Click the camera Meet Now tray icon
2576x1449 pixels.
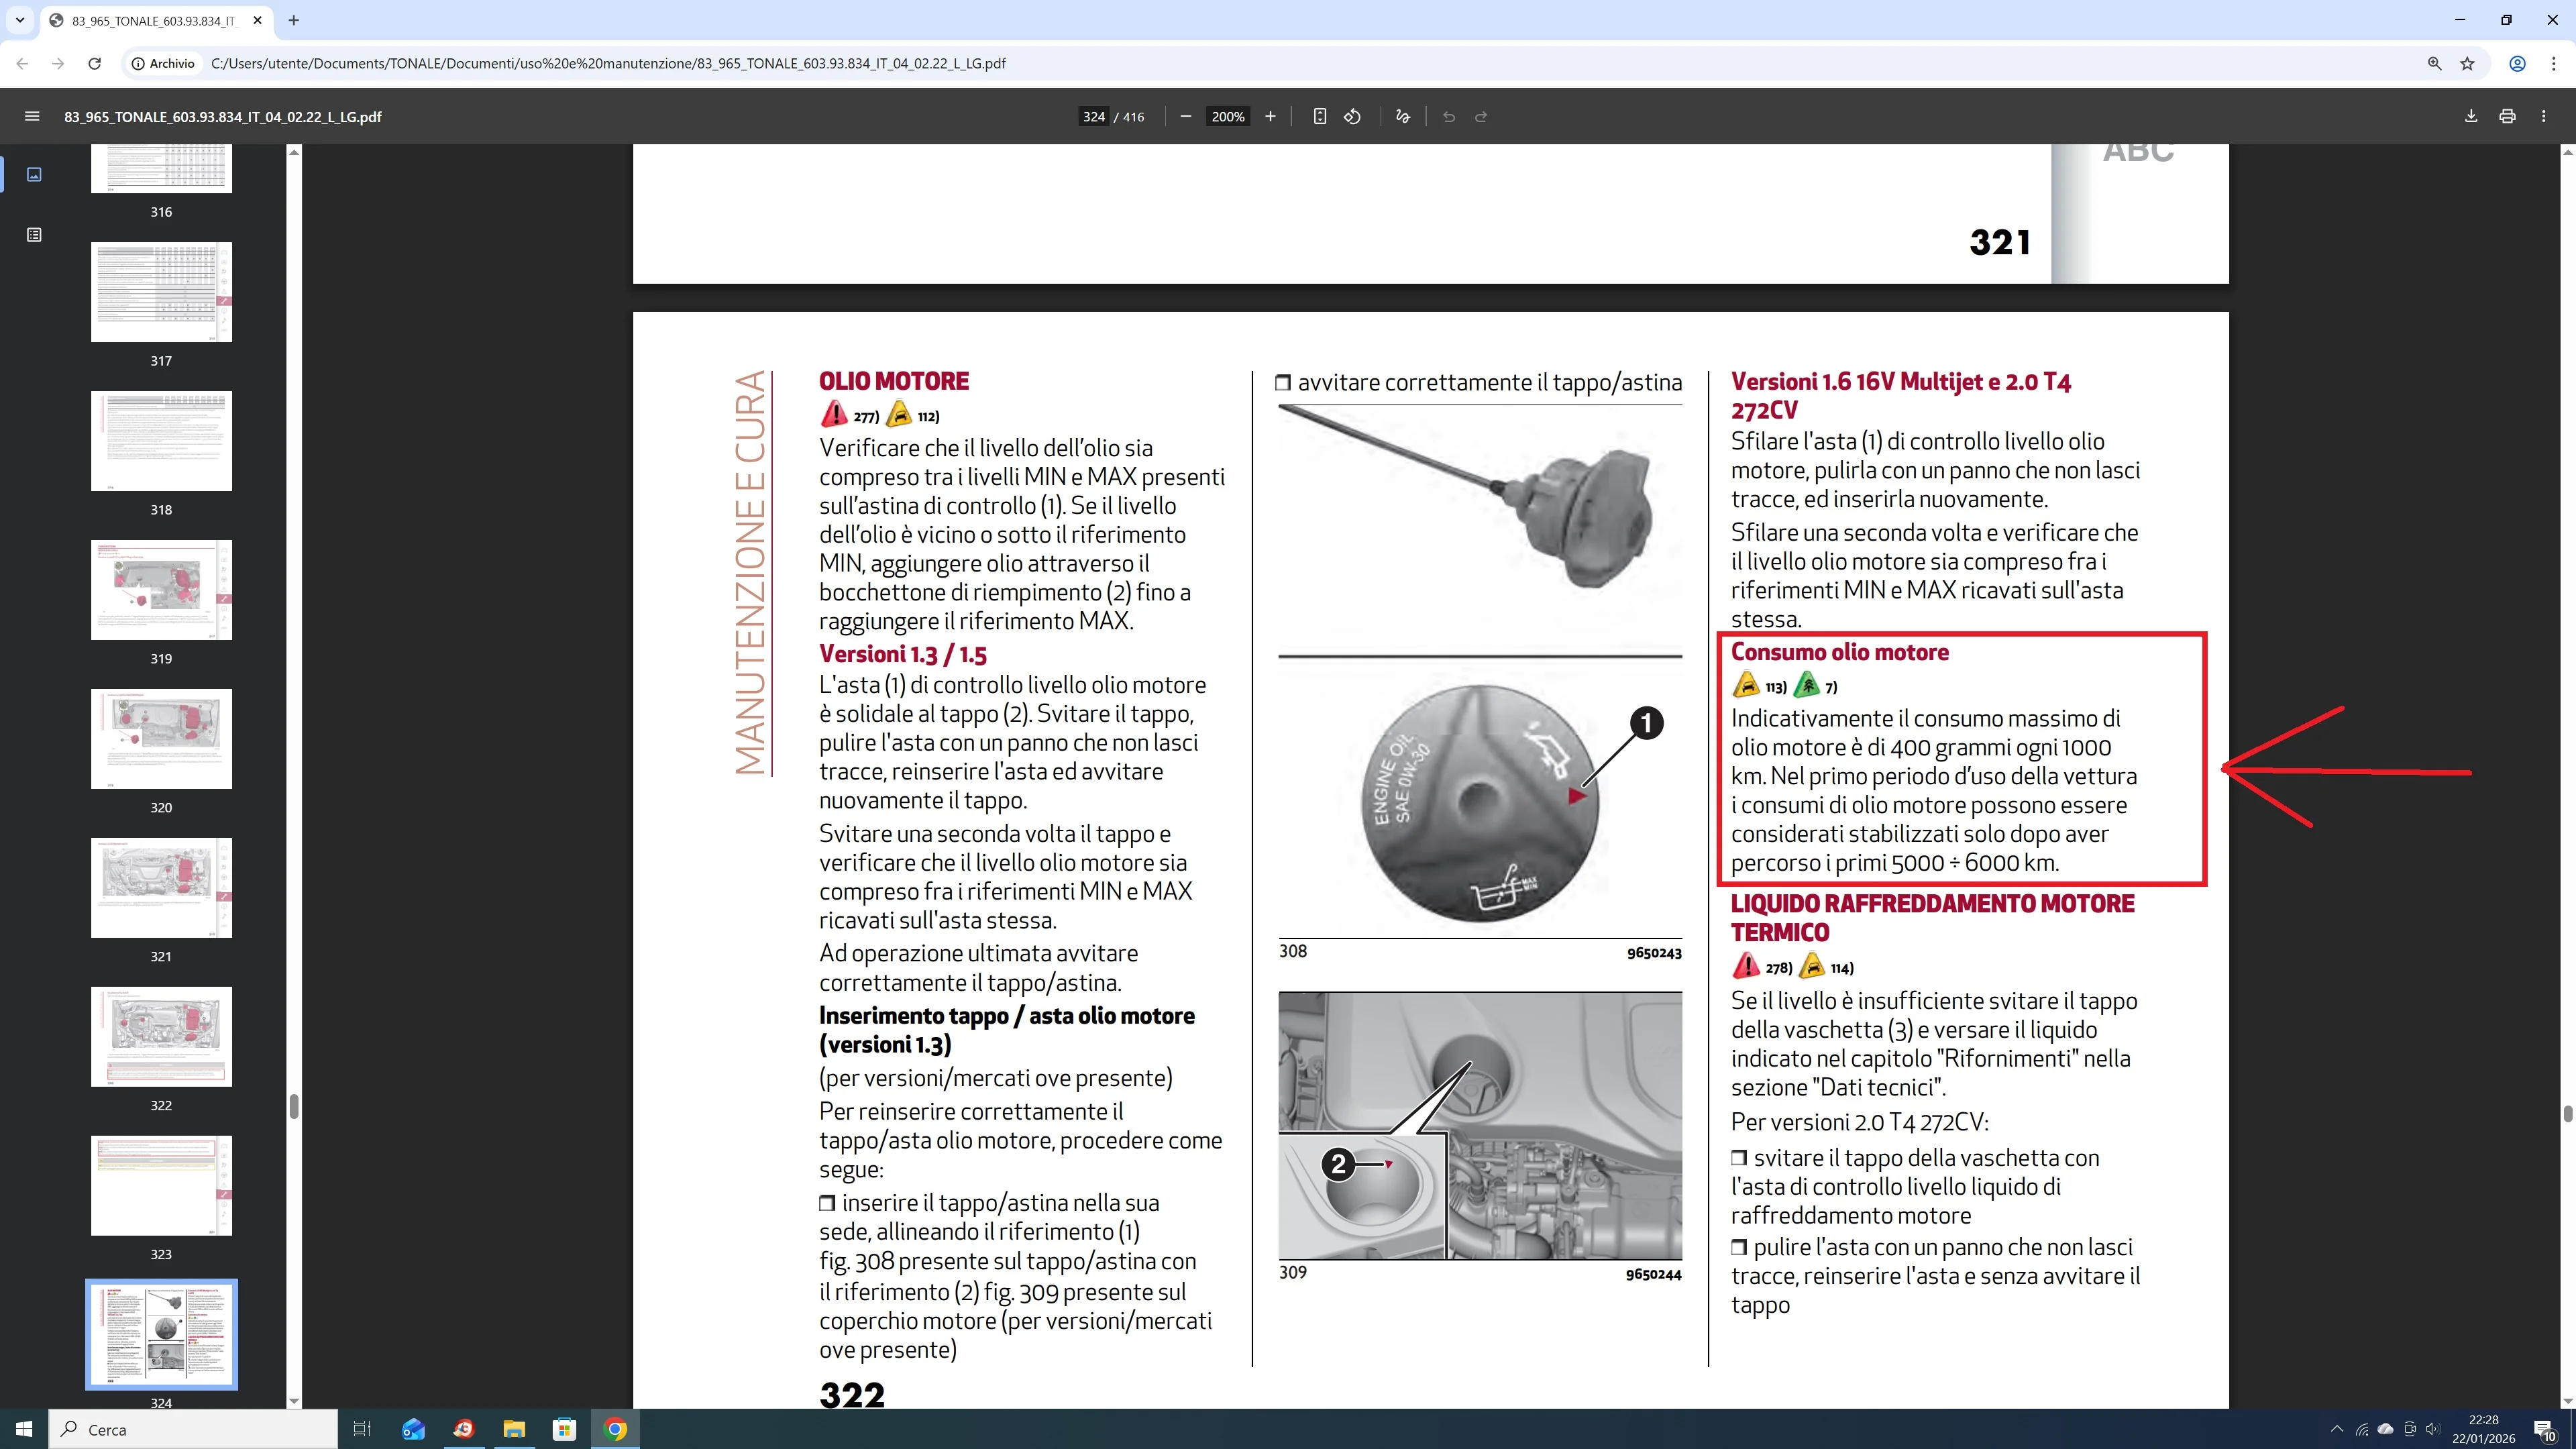2410,1429
